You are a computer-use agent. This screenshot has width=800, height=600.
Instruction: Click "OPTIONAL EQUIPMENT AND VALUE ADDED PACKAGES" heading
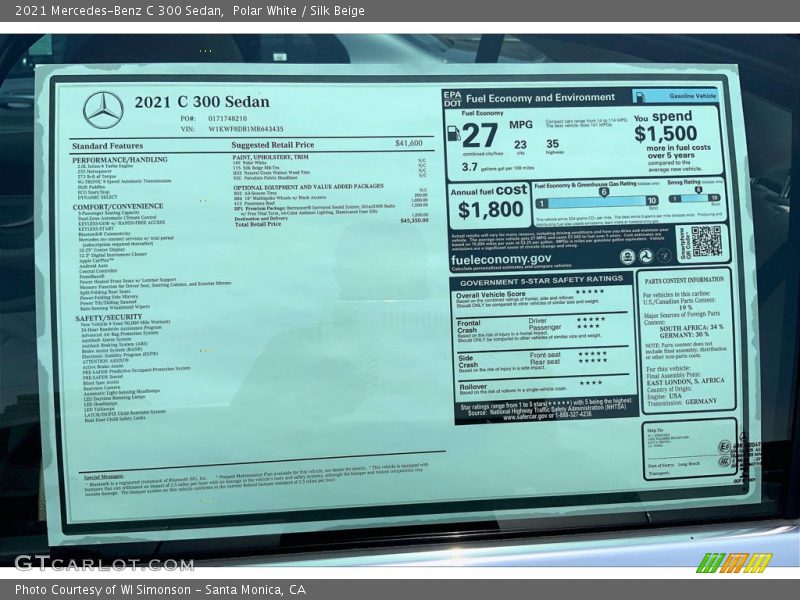tap(308, 187)
